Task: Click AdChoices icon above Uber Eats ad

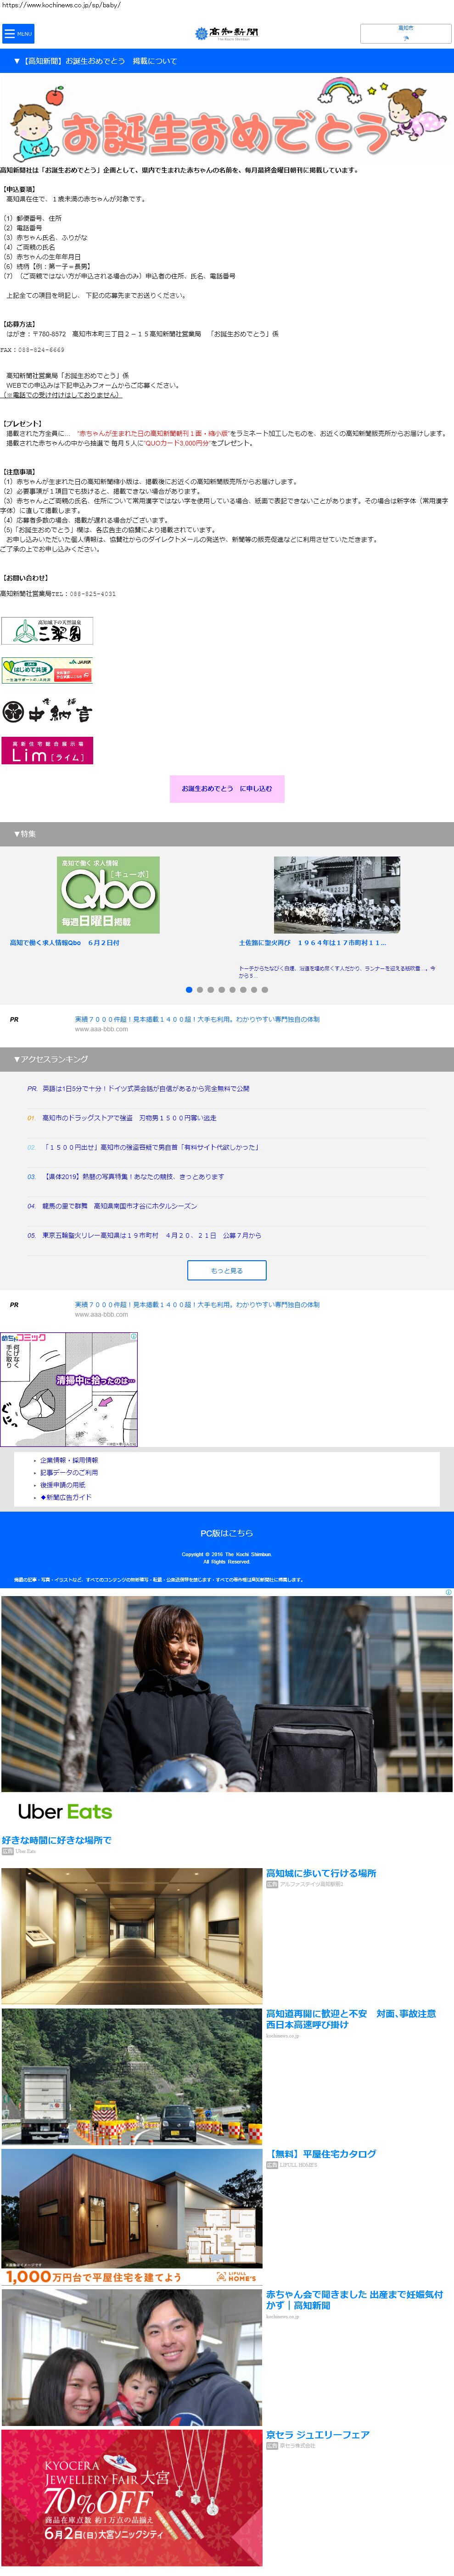Action: (448, 1592)
